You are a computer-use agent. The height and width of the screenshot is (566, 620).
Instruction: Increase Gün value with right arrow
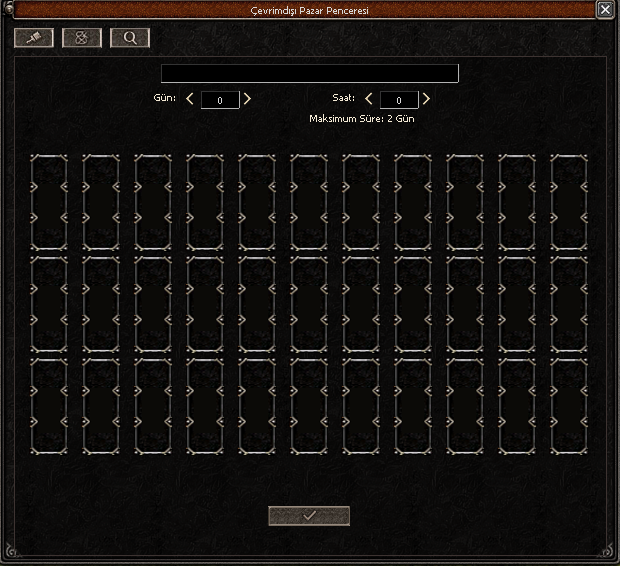click(x=247, y=99)
